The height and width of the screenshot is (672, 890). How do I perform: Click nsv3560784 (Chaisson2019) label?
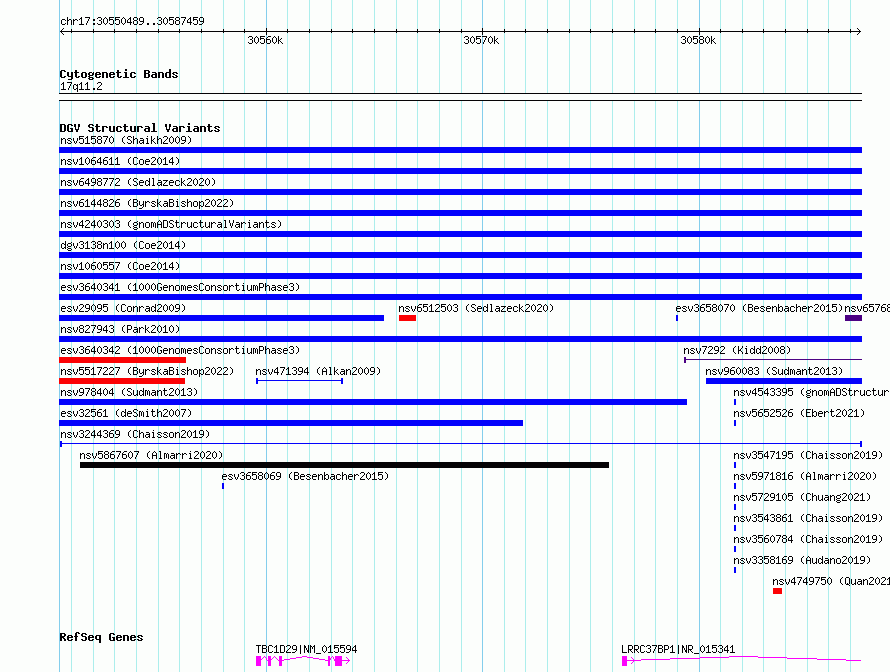pyautogui.click(x=808, y=539)
